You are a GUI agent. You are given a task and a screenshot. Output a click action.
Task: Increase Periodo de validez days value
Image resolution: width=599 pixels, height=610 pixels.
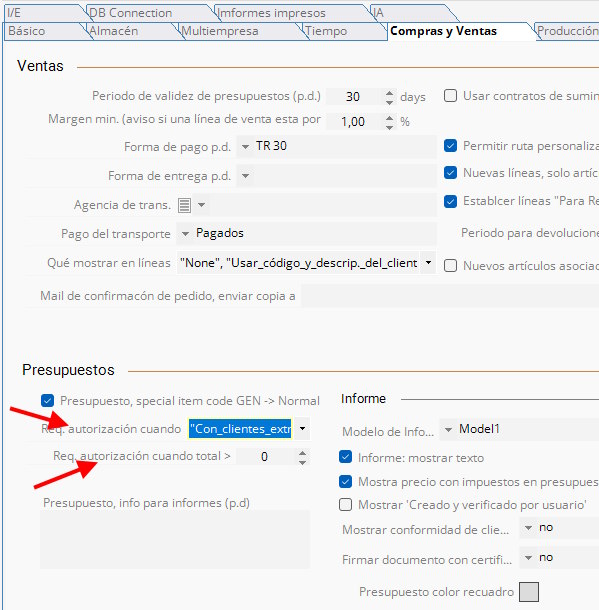pos(389,93)
